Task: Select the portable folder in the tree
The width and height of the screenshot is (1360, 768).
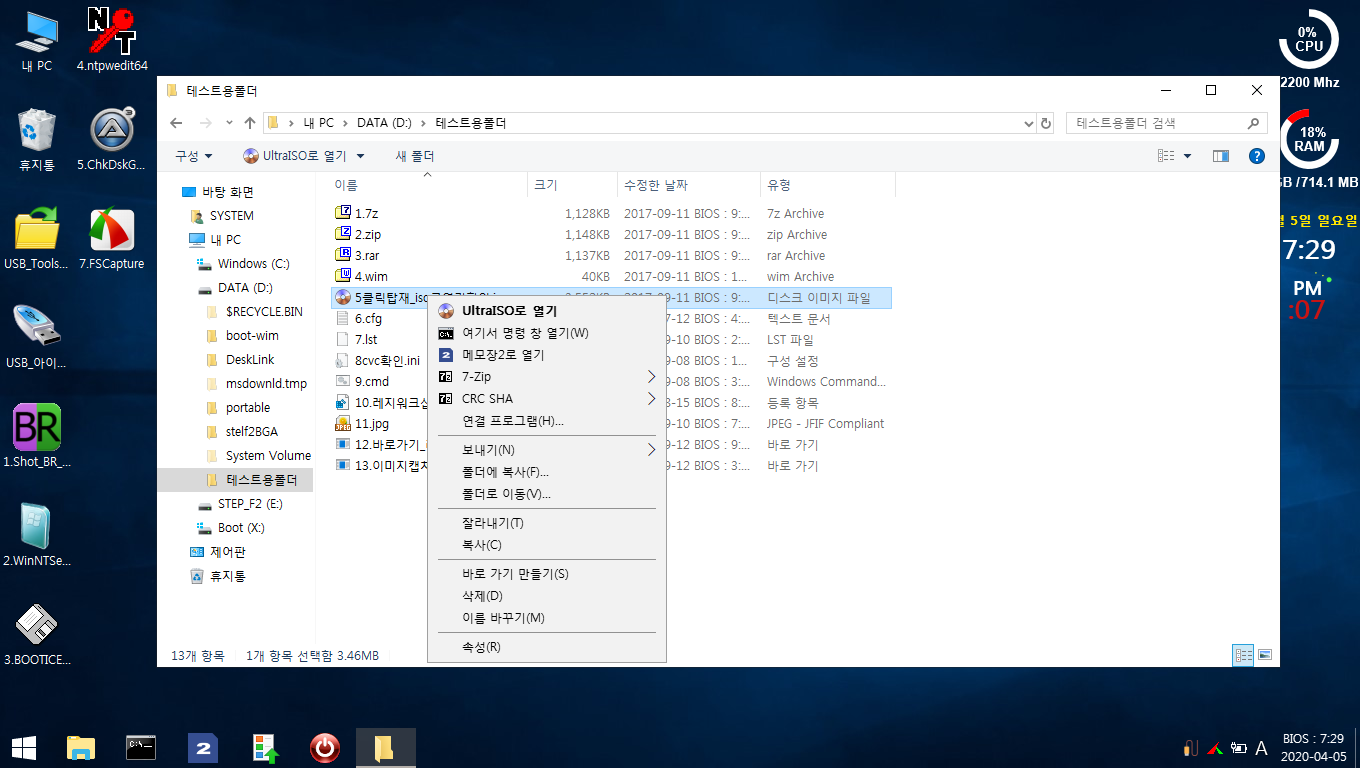Action: [x=238, y=408]
